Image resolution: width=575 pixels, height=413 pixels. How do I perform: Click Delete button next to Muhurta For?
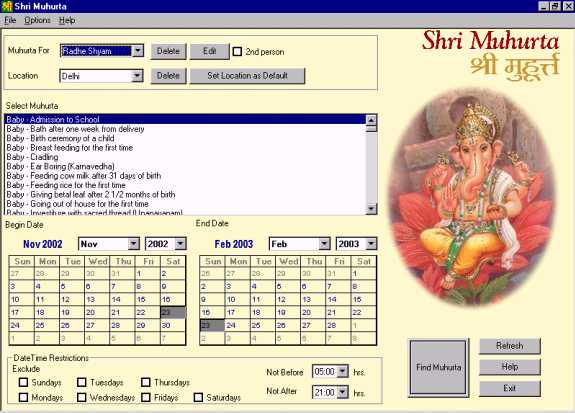point(168,51)
